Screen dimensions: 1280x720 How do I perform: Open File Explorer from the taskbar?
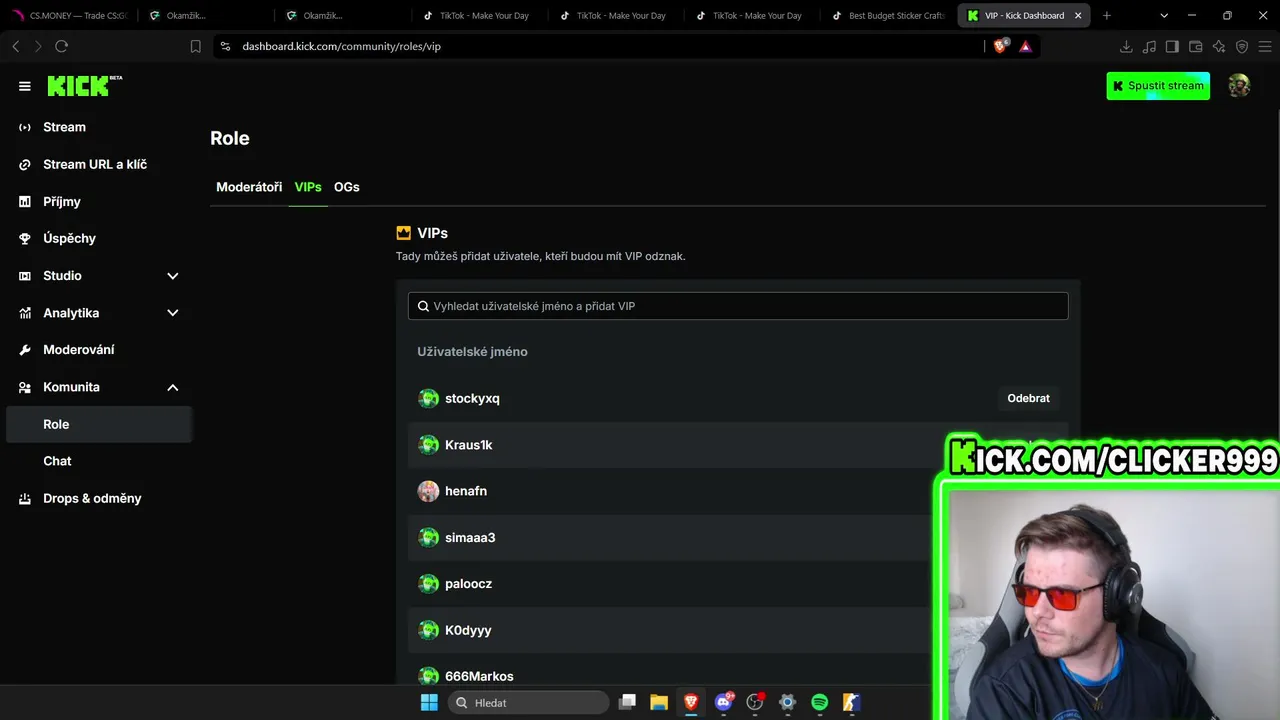point(659,702)
